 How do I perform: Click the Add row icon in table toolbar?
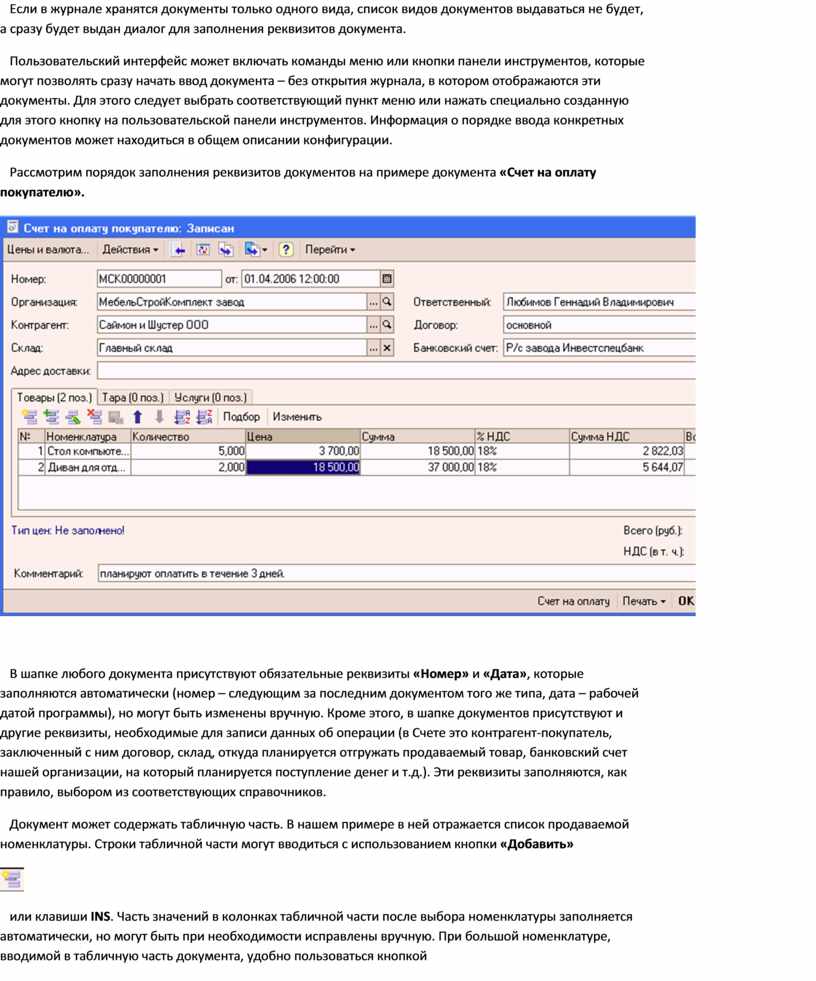29,417
